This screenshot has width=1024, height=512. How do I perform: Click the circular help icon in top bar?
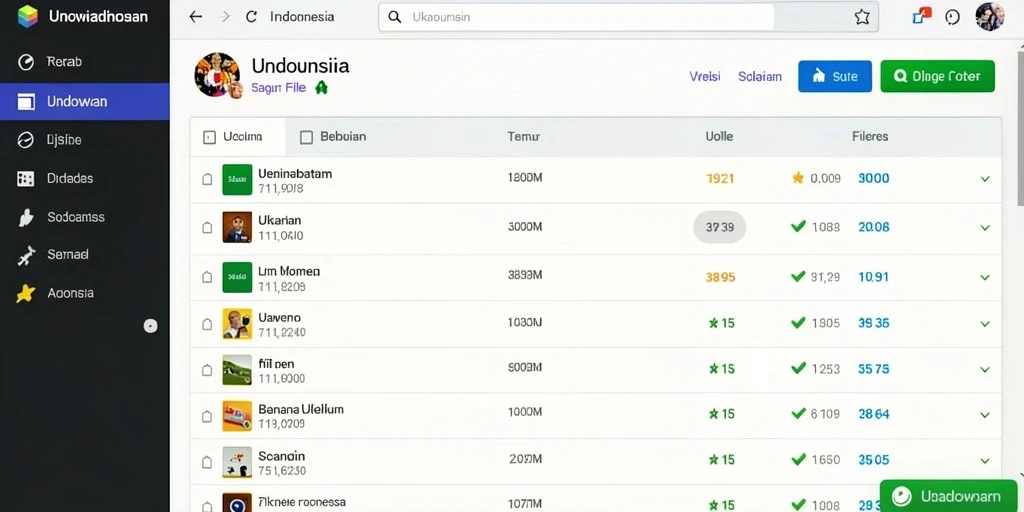pos(953,18)
